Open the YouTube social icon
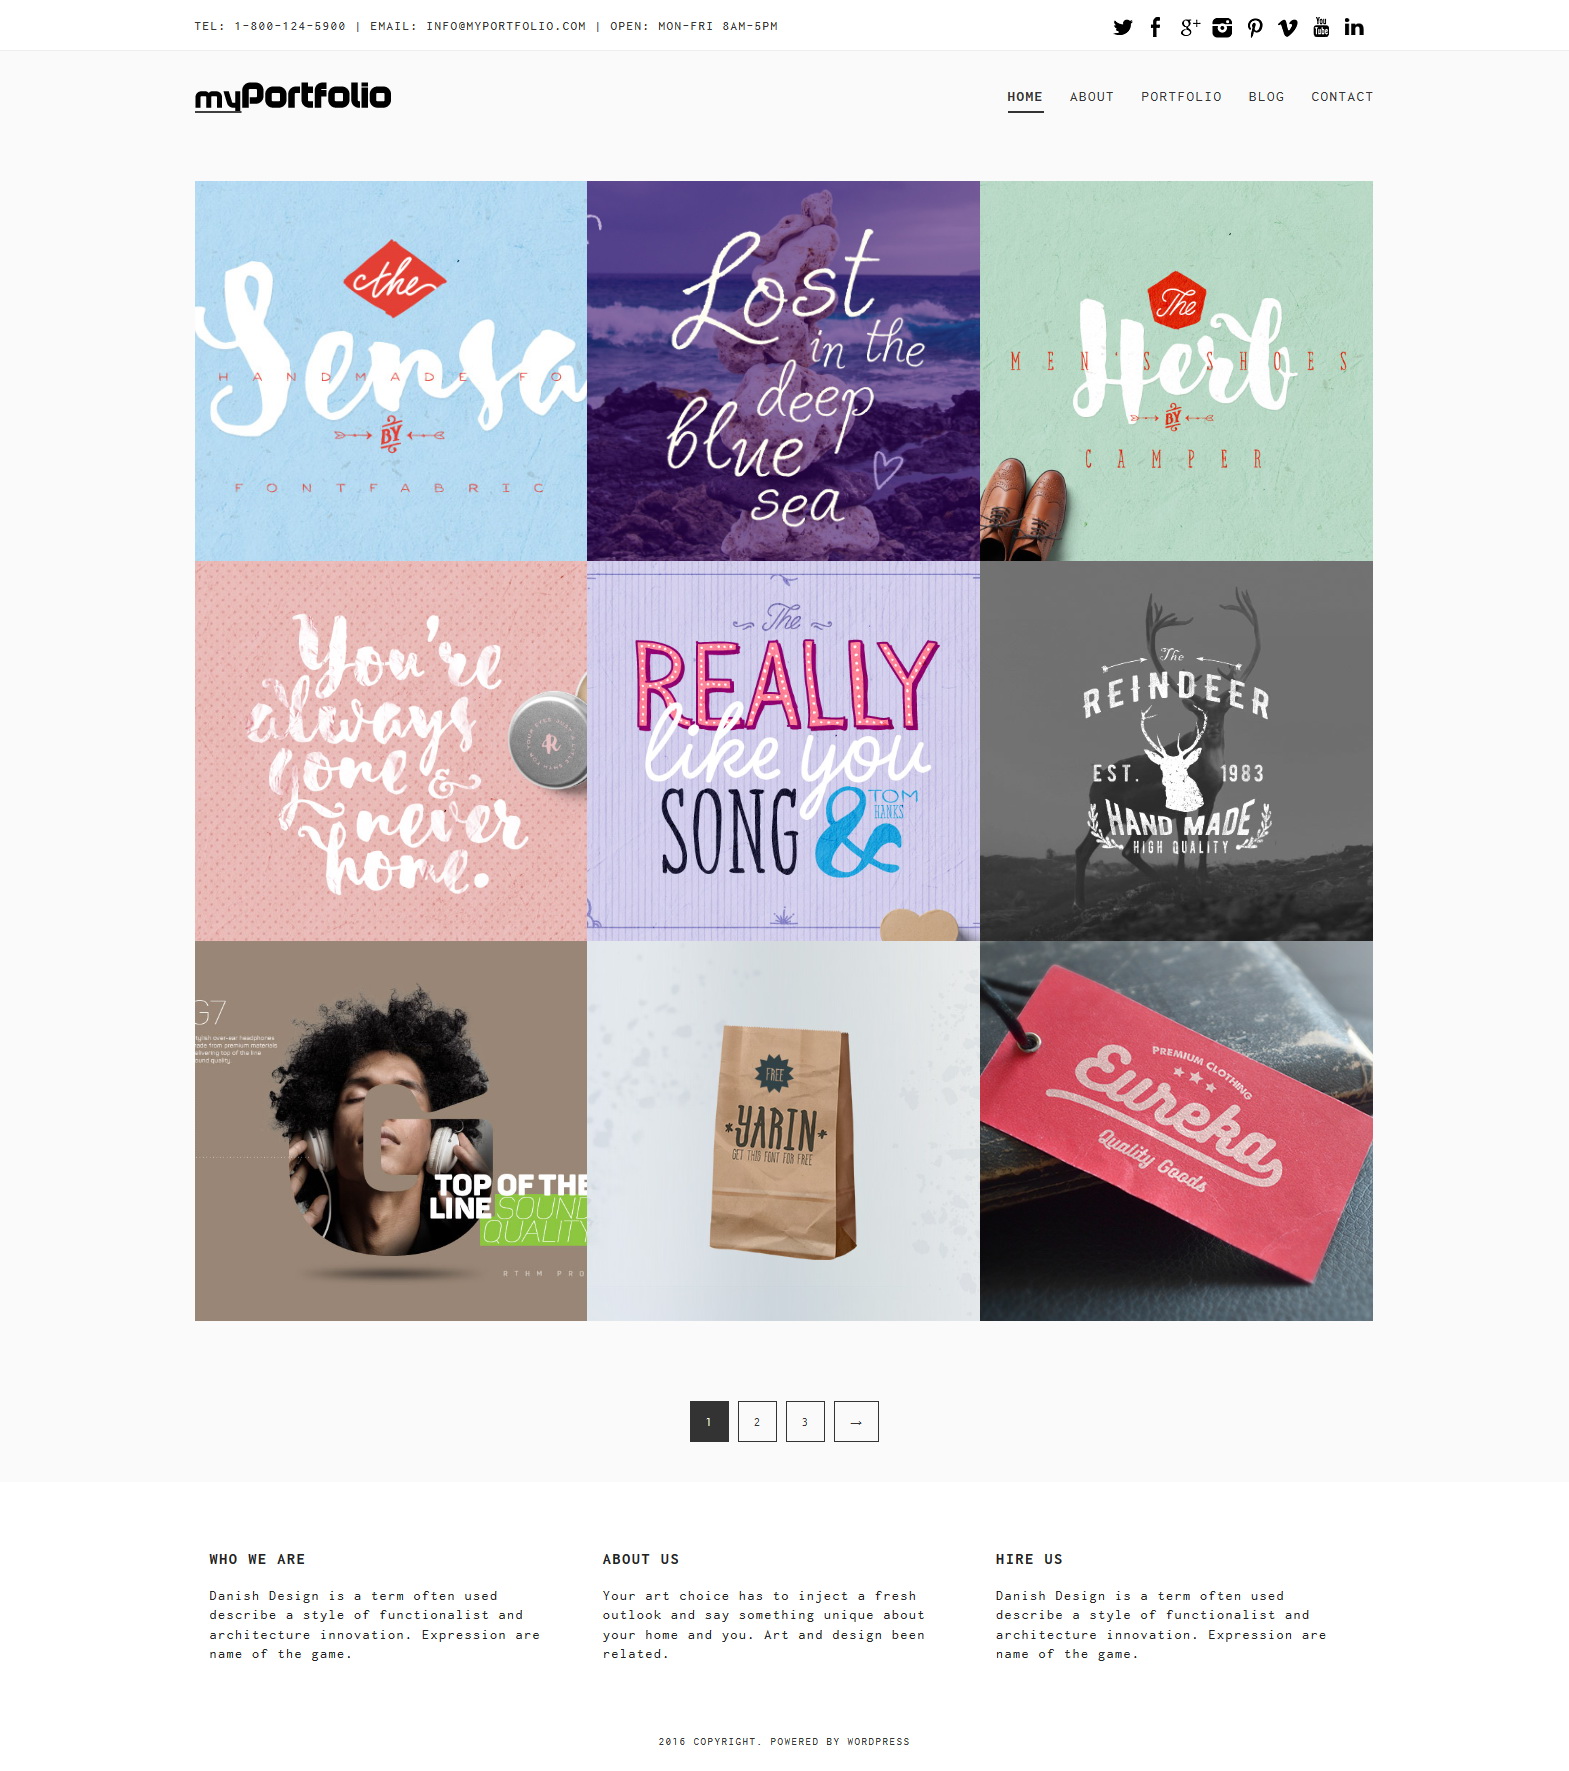This screenshot has height=1771, width=1569. (1321, 27)
